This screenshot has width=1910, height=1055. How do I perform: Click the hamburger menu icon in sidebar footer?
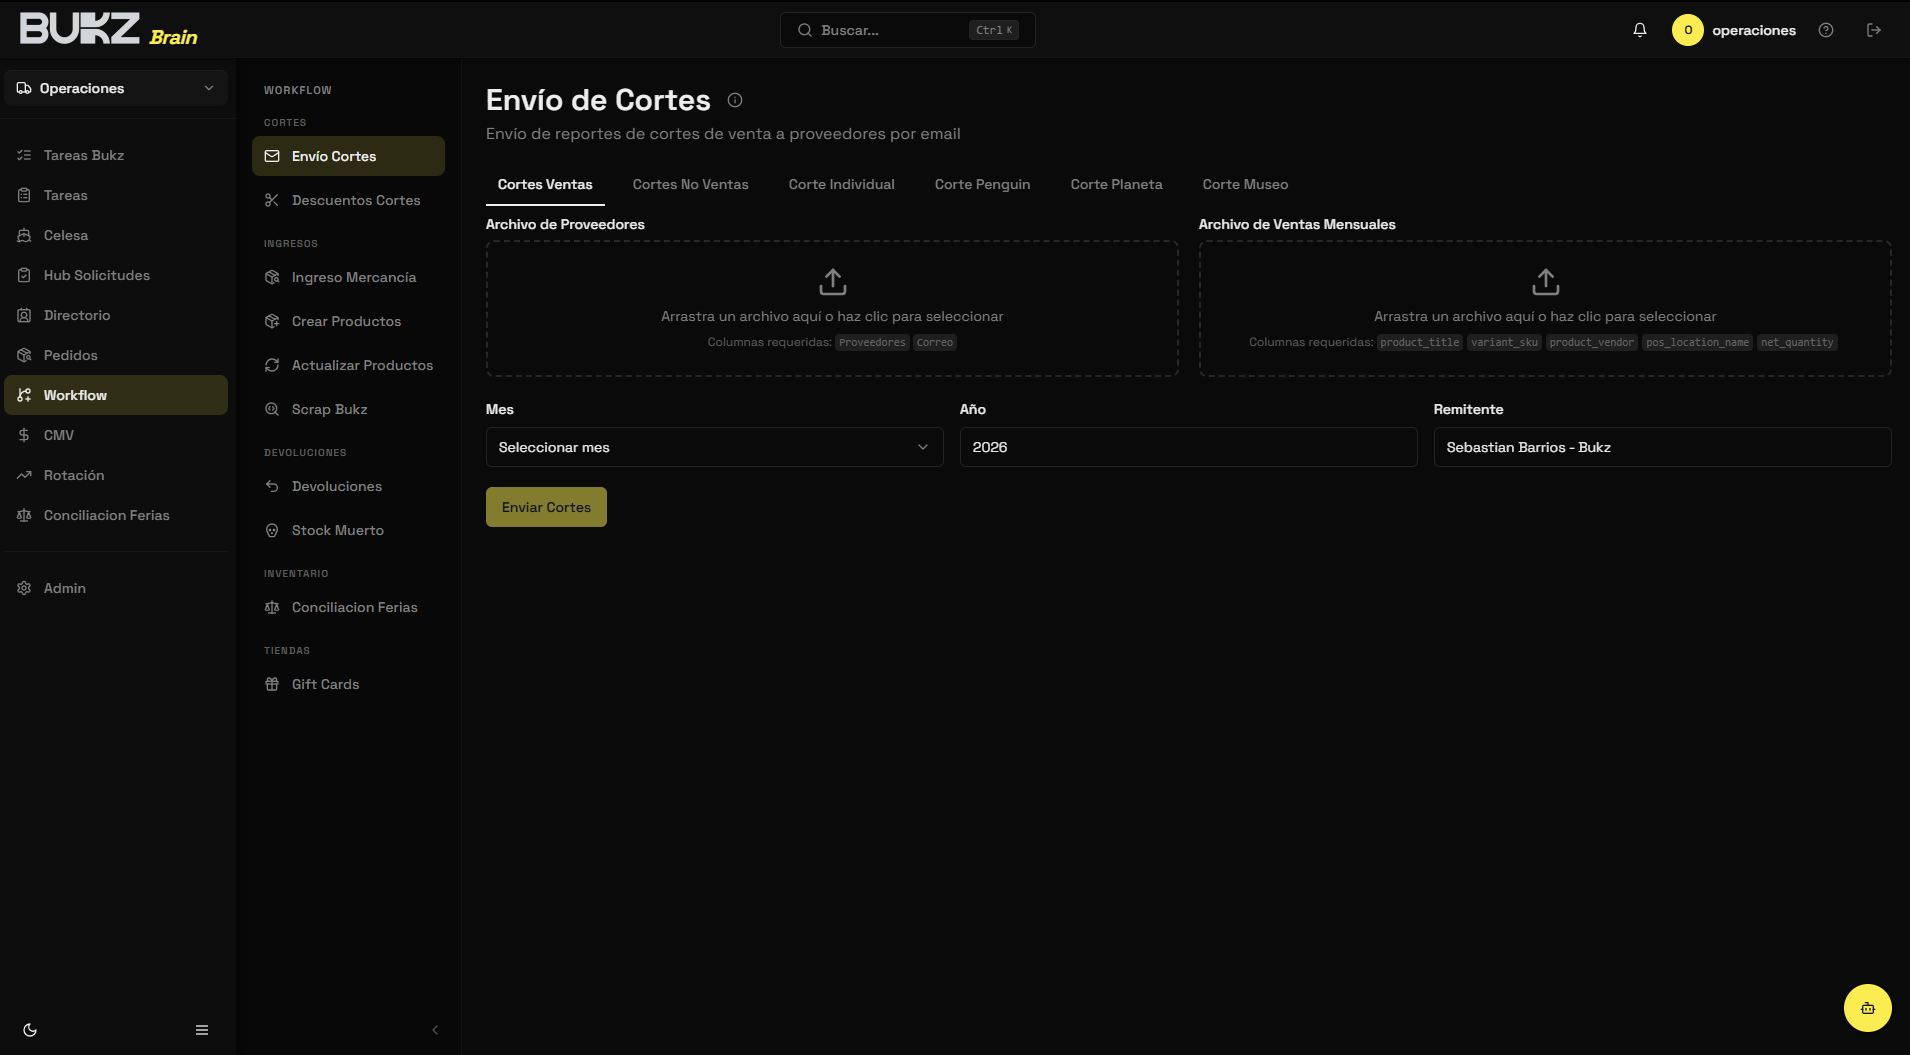202,1030
